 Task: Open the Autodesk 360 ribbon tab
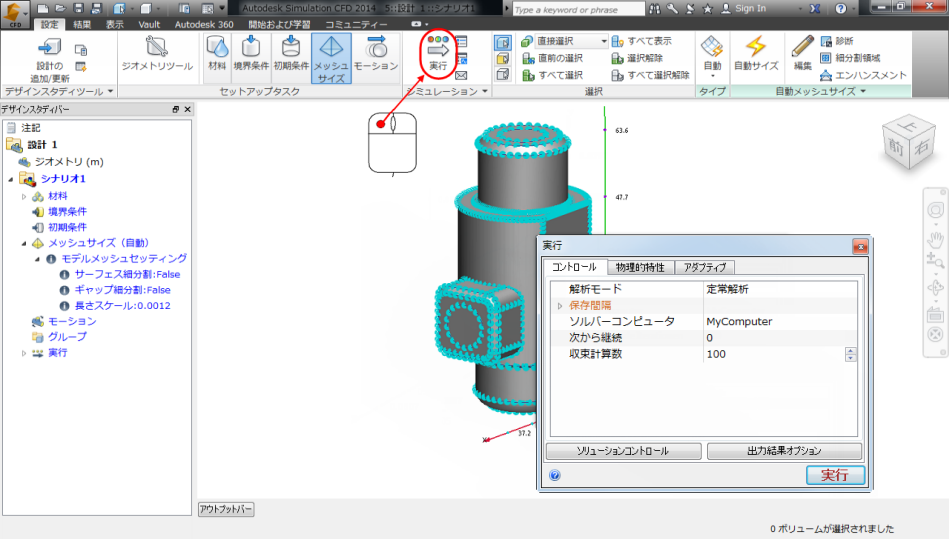click(x=204, y=24)
